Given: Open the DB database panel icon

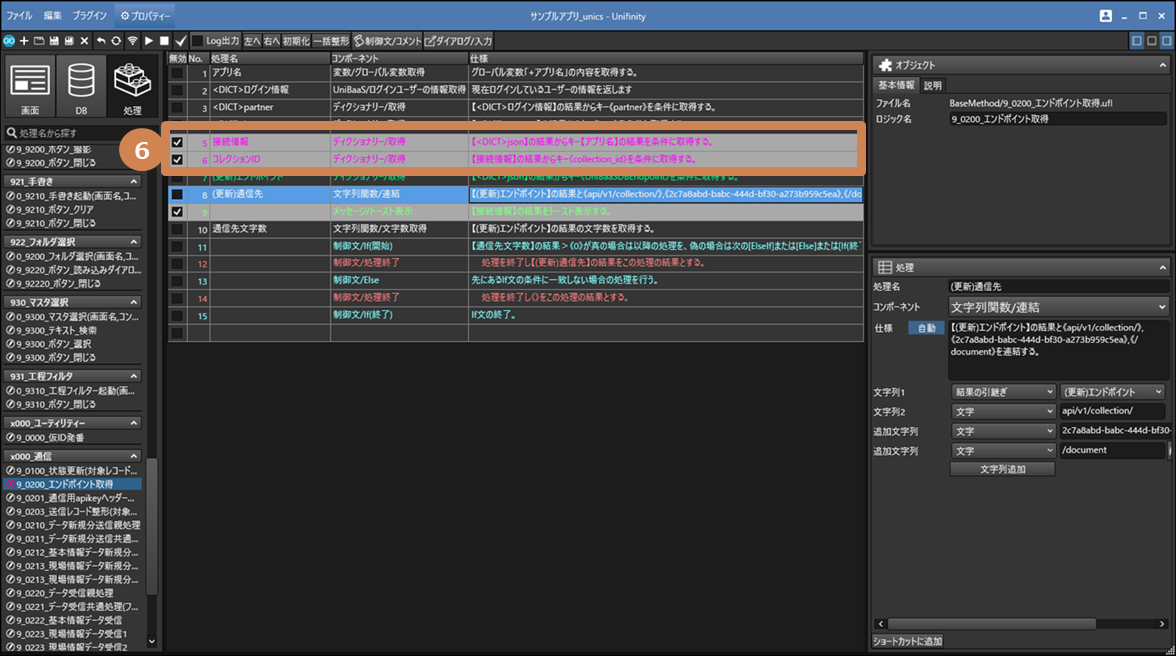Looking at the screenshot, I should (81, 87).
